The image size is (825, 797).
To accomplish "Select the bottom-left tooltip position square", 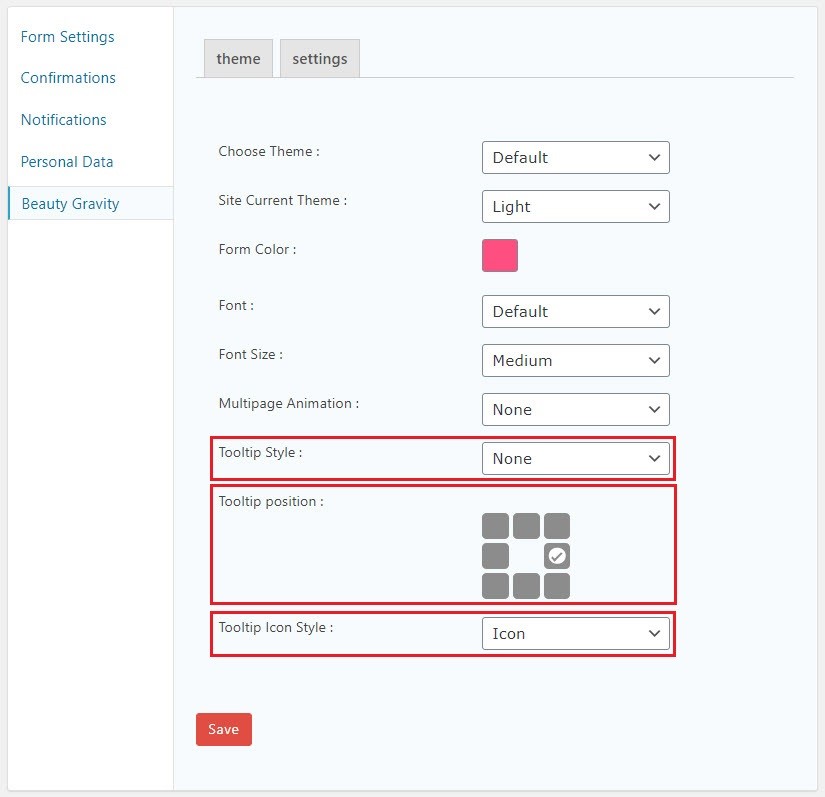I will click(x=495, y=586).
